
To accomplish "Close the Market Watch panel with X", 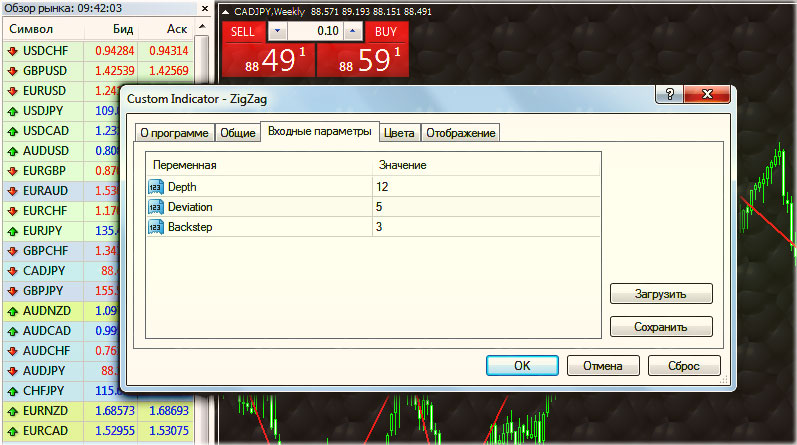I will pyautogui.click(x=203, y=8).
